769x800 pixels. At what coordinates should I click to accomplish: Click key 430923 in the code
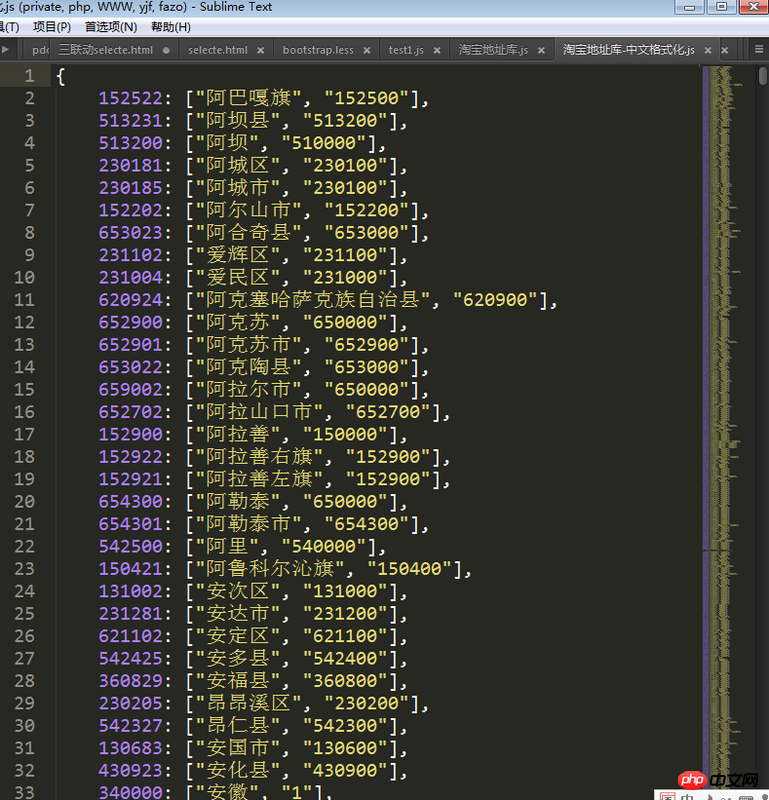[x=131, y=771]
